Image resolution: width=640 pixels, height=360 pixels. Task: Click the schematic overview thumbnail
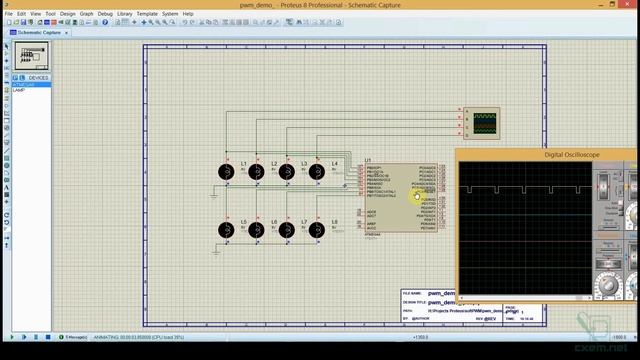pyautogui.click(x=31, y=56)
